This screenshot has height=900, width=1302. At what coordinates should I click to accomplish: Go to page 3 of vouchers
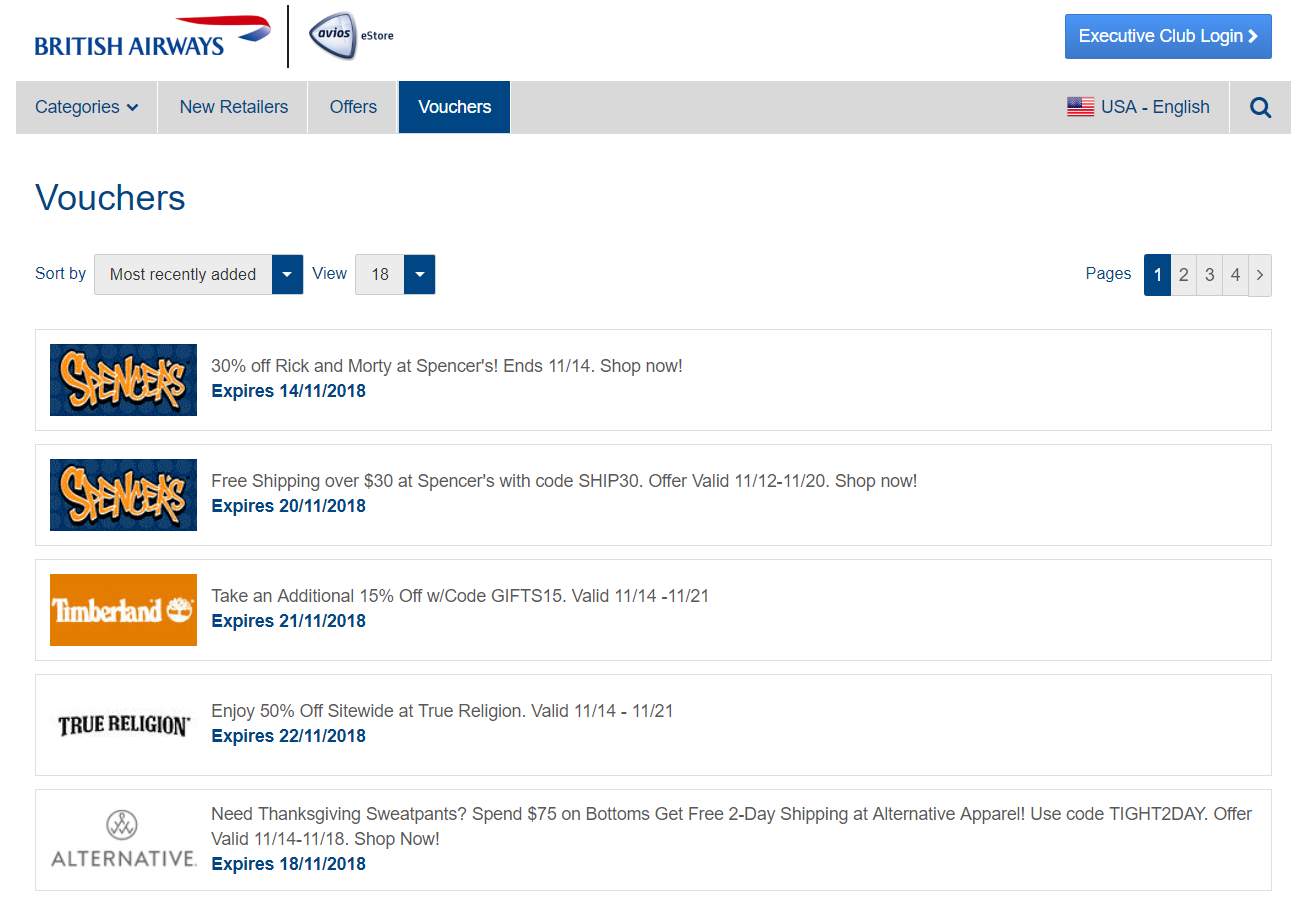(1209, 275)
